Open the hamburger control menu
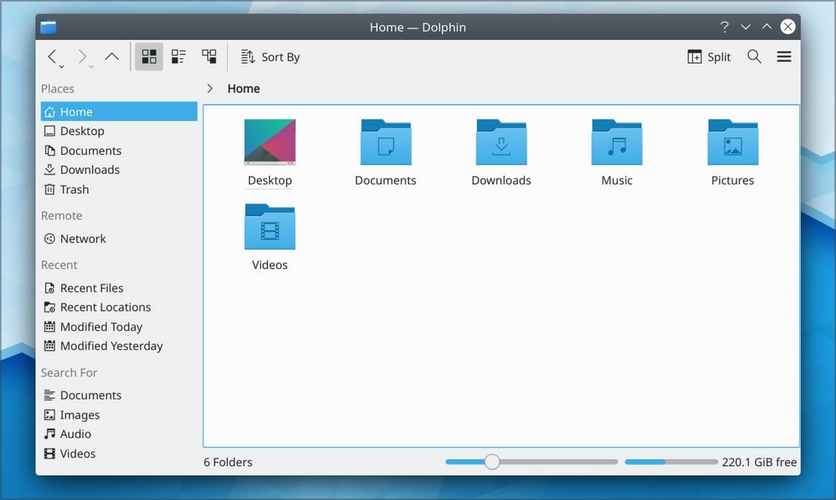The height and width of the screenshot is (500, 836). [784, 57]
